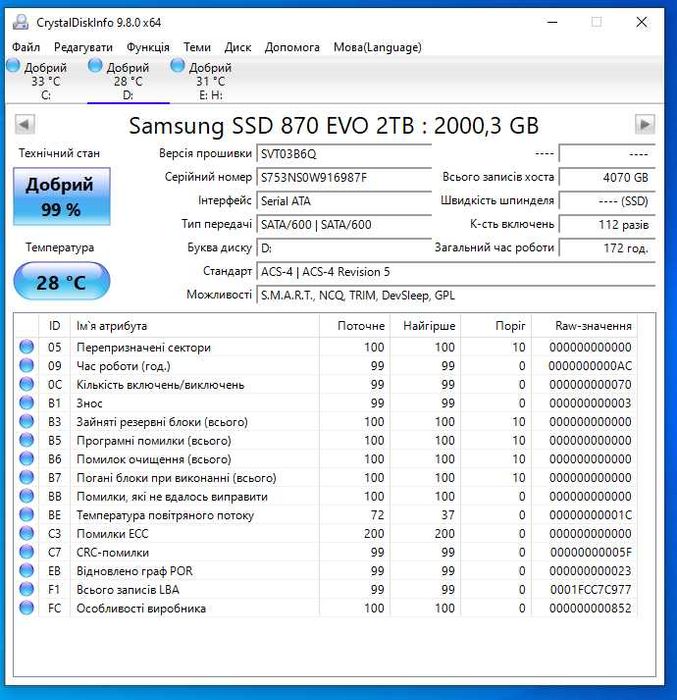Click the ID column header
677x700 pixels.
tap(54, 326)
